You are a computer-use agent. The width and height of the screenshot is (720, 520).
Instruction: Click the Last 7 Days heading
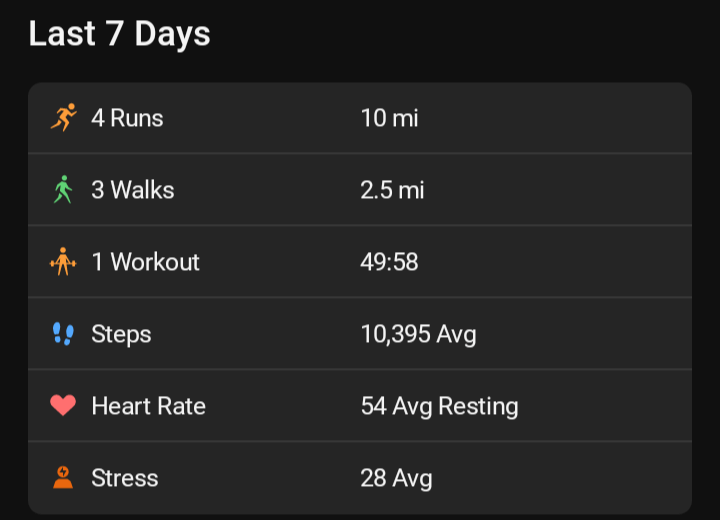point(119,34)
